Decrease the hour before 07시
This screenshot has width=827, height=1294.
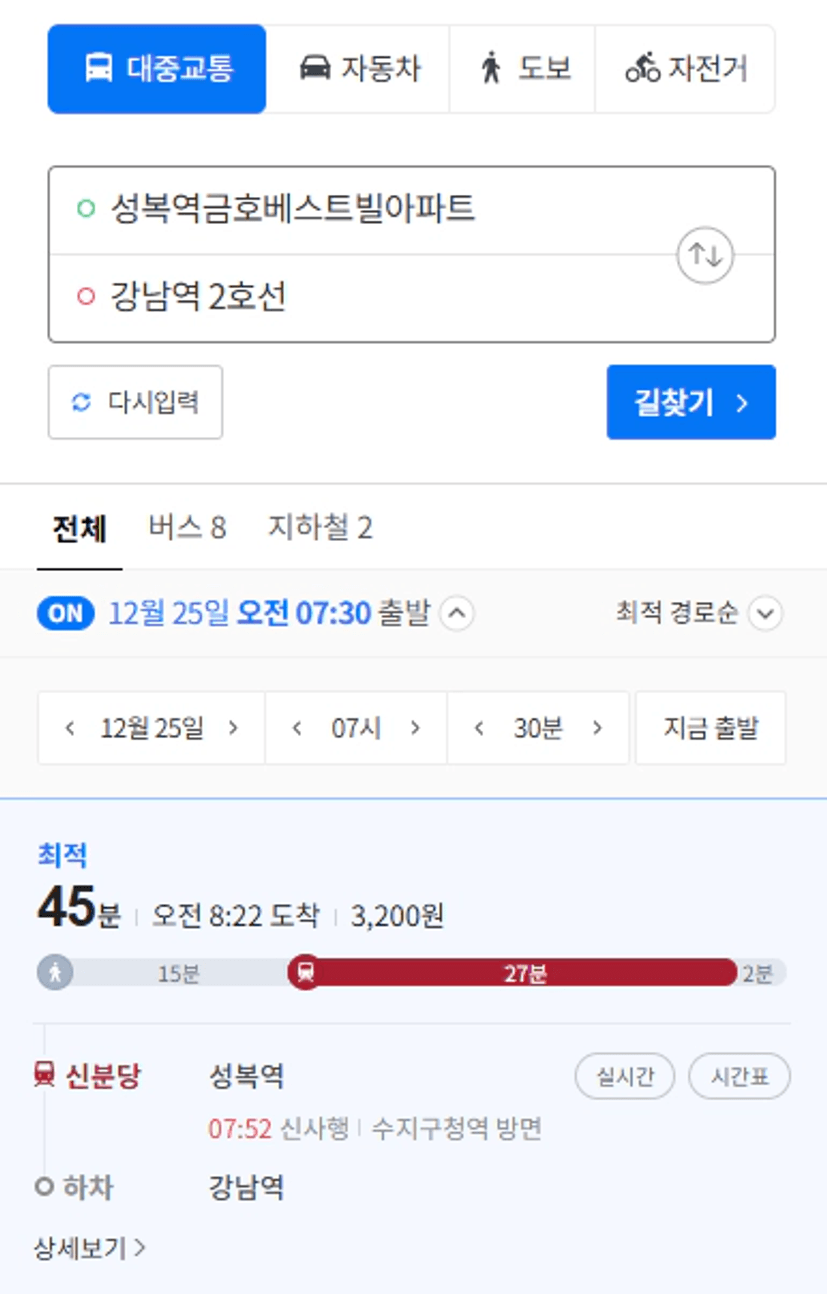click(x=297, y=728)
